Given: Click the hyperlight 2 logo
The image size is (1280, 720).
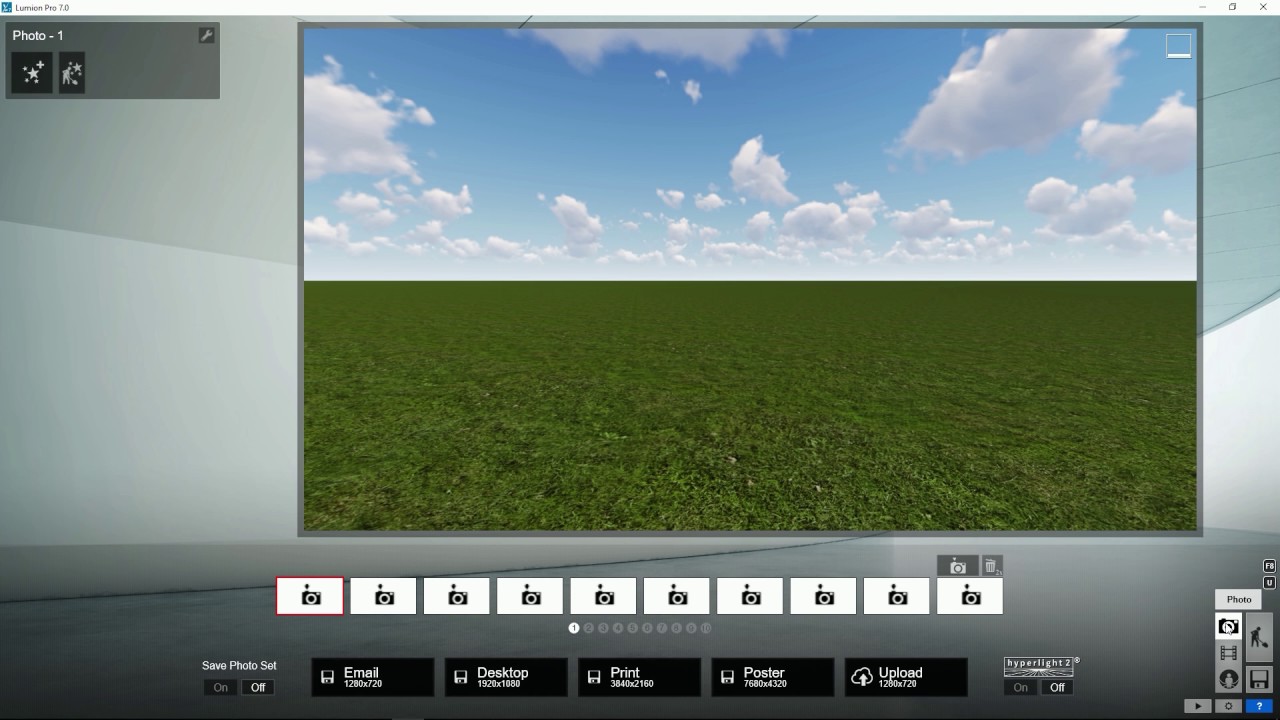Looking at the screenshot, I should (x=1041, y=667).
